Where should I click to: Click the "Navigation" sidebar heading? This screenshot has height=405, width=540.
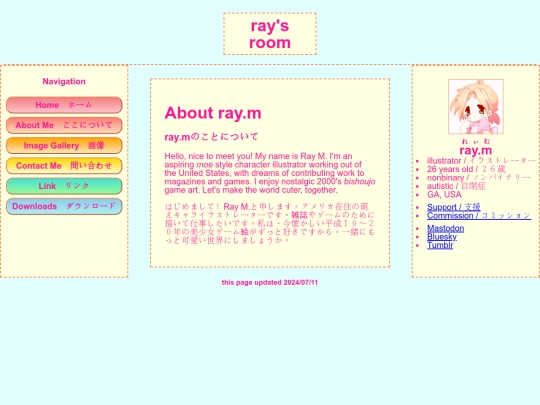tap(64, 82)
